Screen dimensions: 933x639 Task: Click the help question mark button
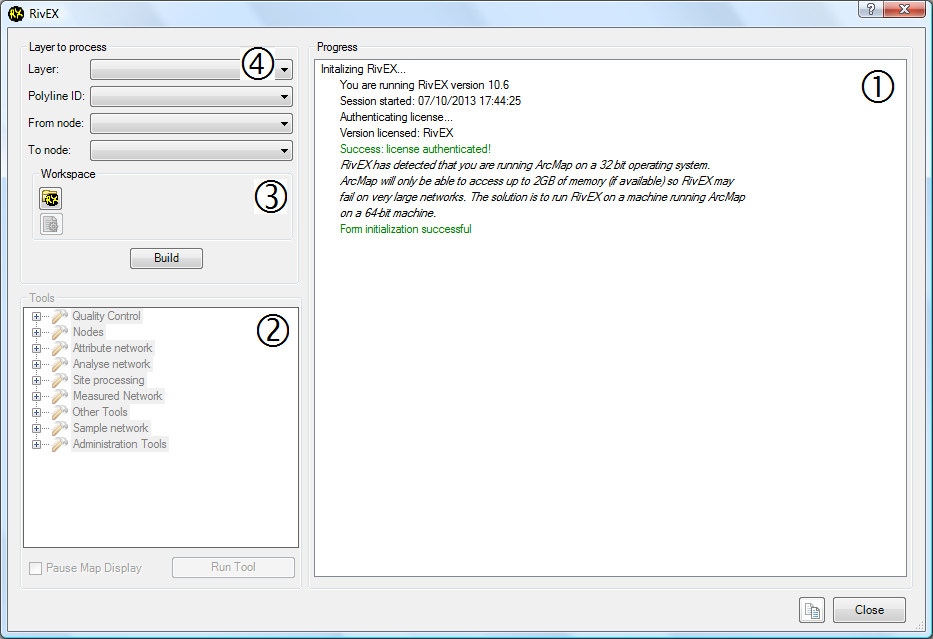(x=871, y=9)
